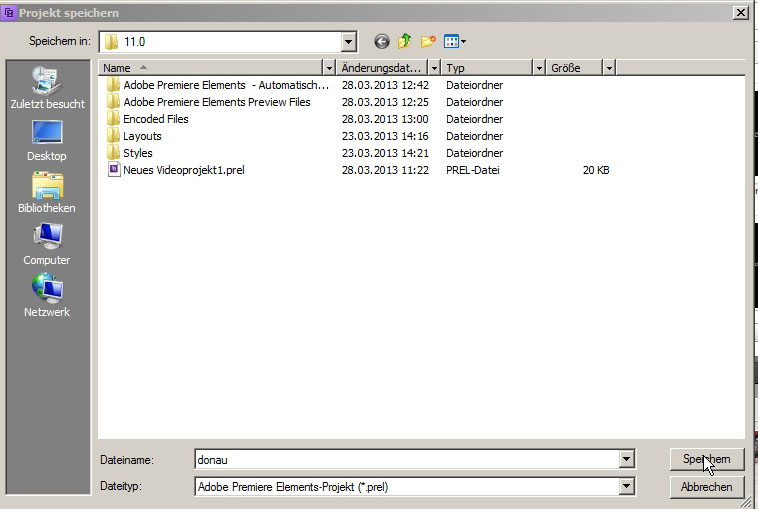This screenshot has width=758, height=509.
Task: Open Bibliotheken in sidebar
Action: click(47, 192)
